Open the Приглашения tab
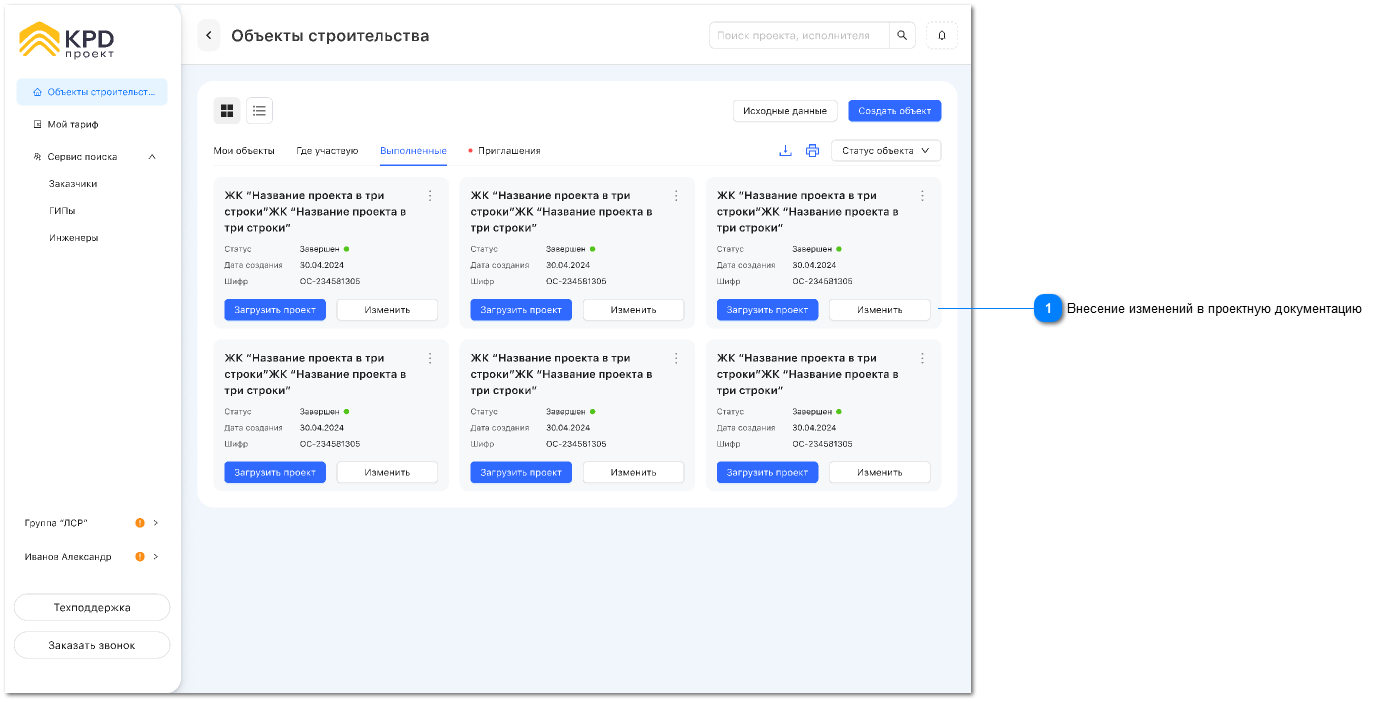The image size is (1378, 702). (508, 151)
